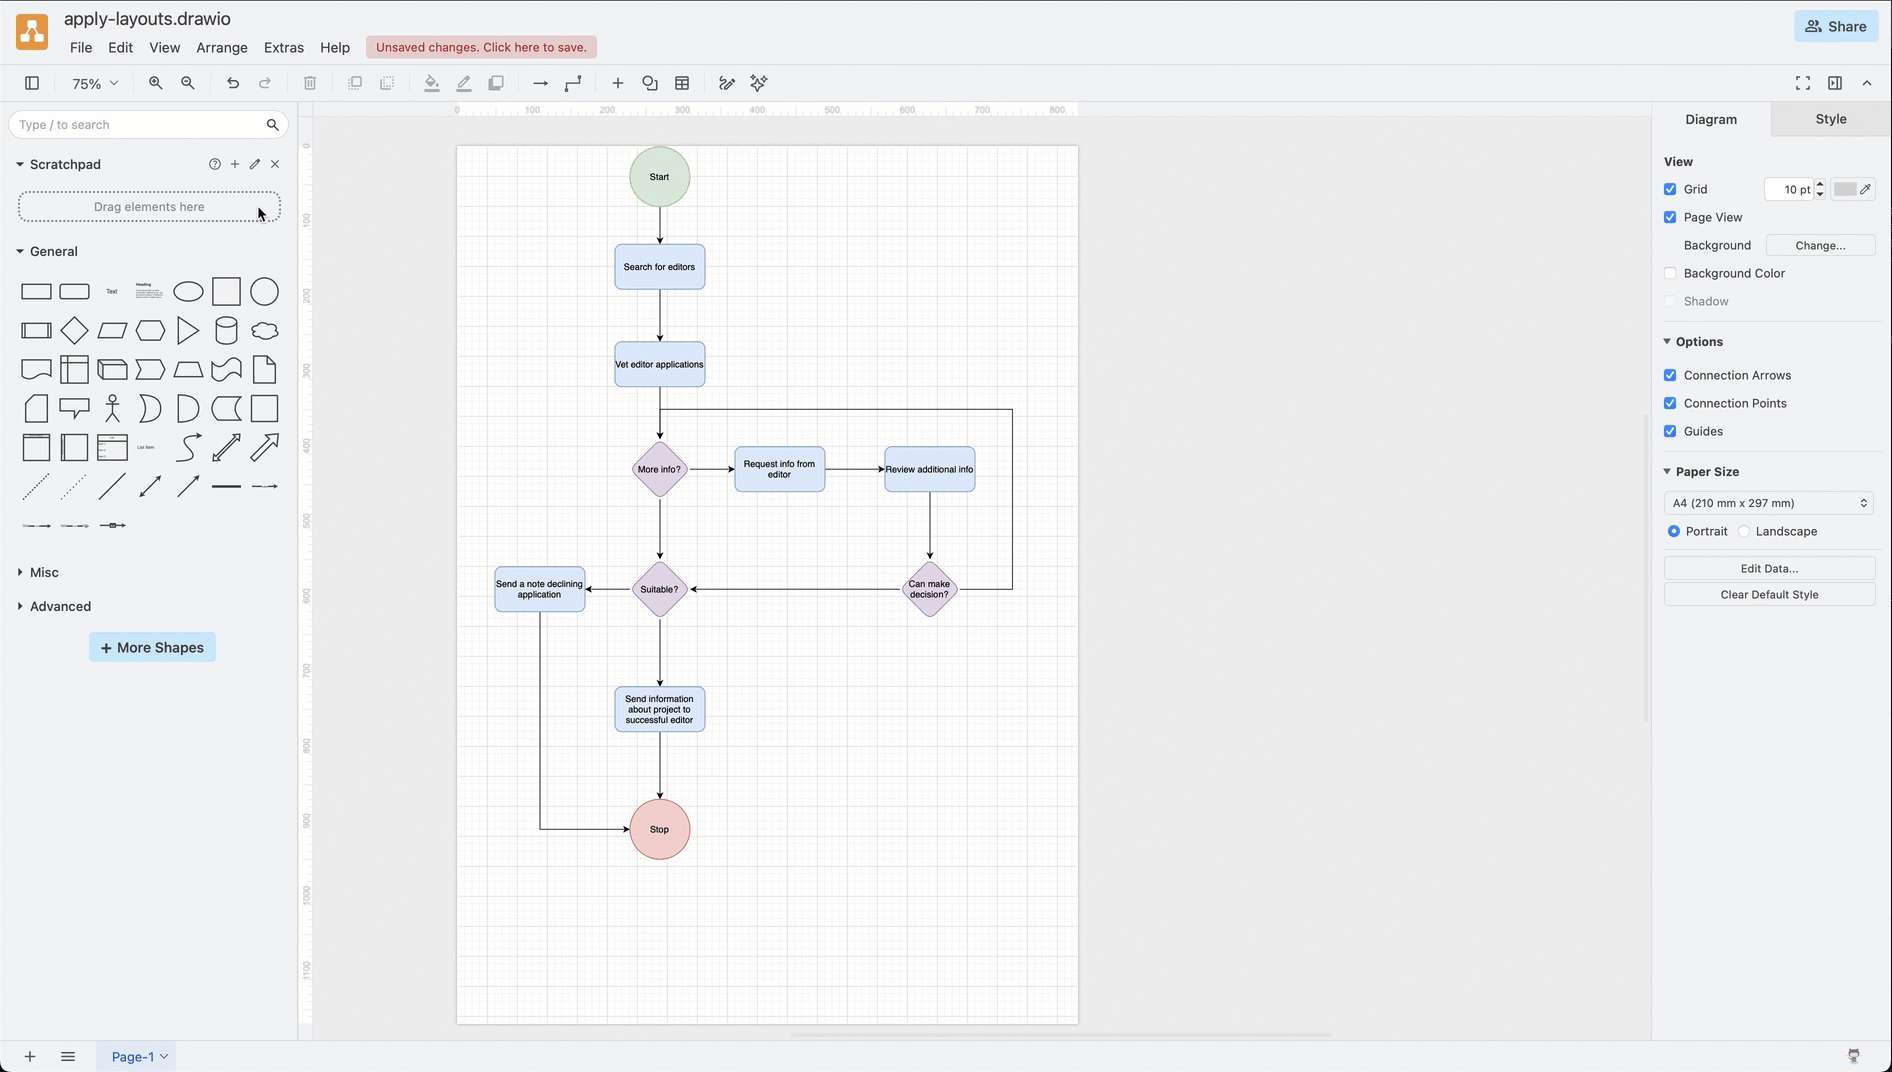Redo the last action
This screenshot has height=1072, width=1892.
[265, 83]
